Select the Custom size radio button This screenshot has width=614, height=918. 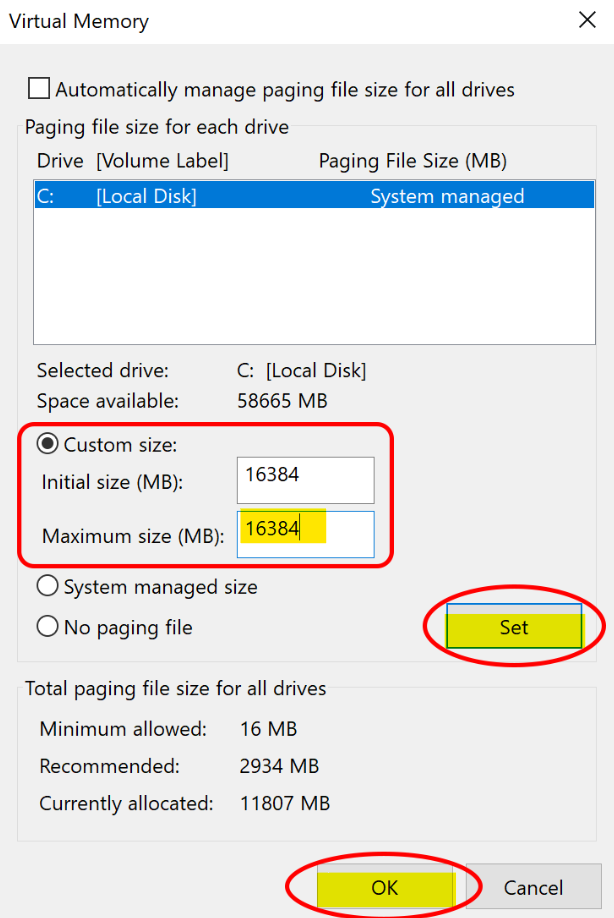pyautogui.click(x=47, y=444)
